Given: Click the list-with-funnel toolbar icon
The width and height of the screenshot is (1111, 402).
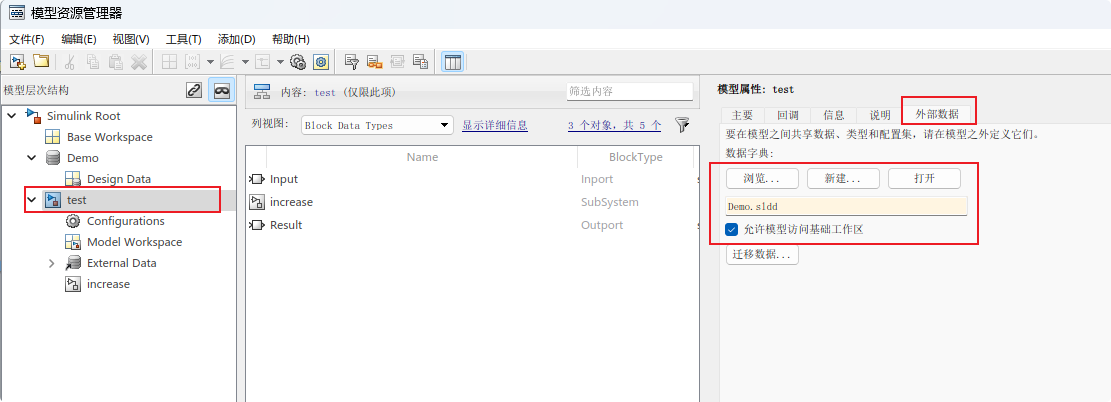Looking at the screenshot, I should [x=352, y=62].
